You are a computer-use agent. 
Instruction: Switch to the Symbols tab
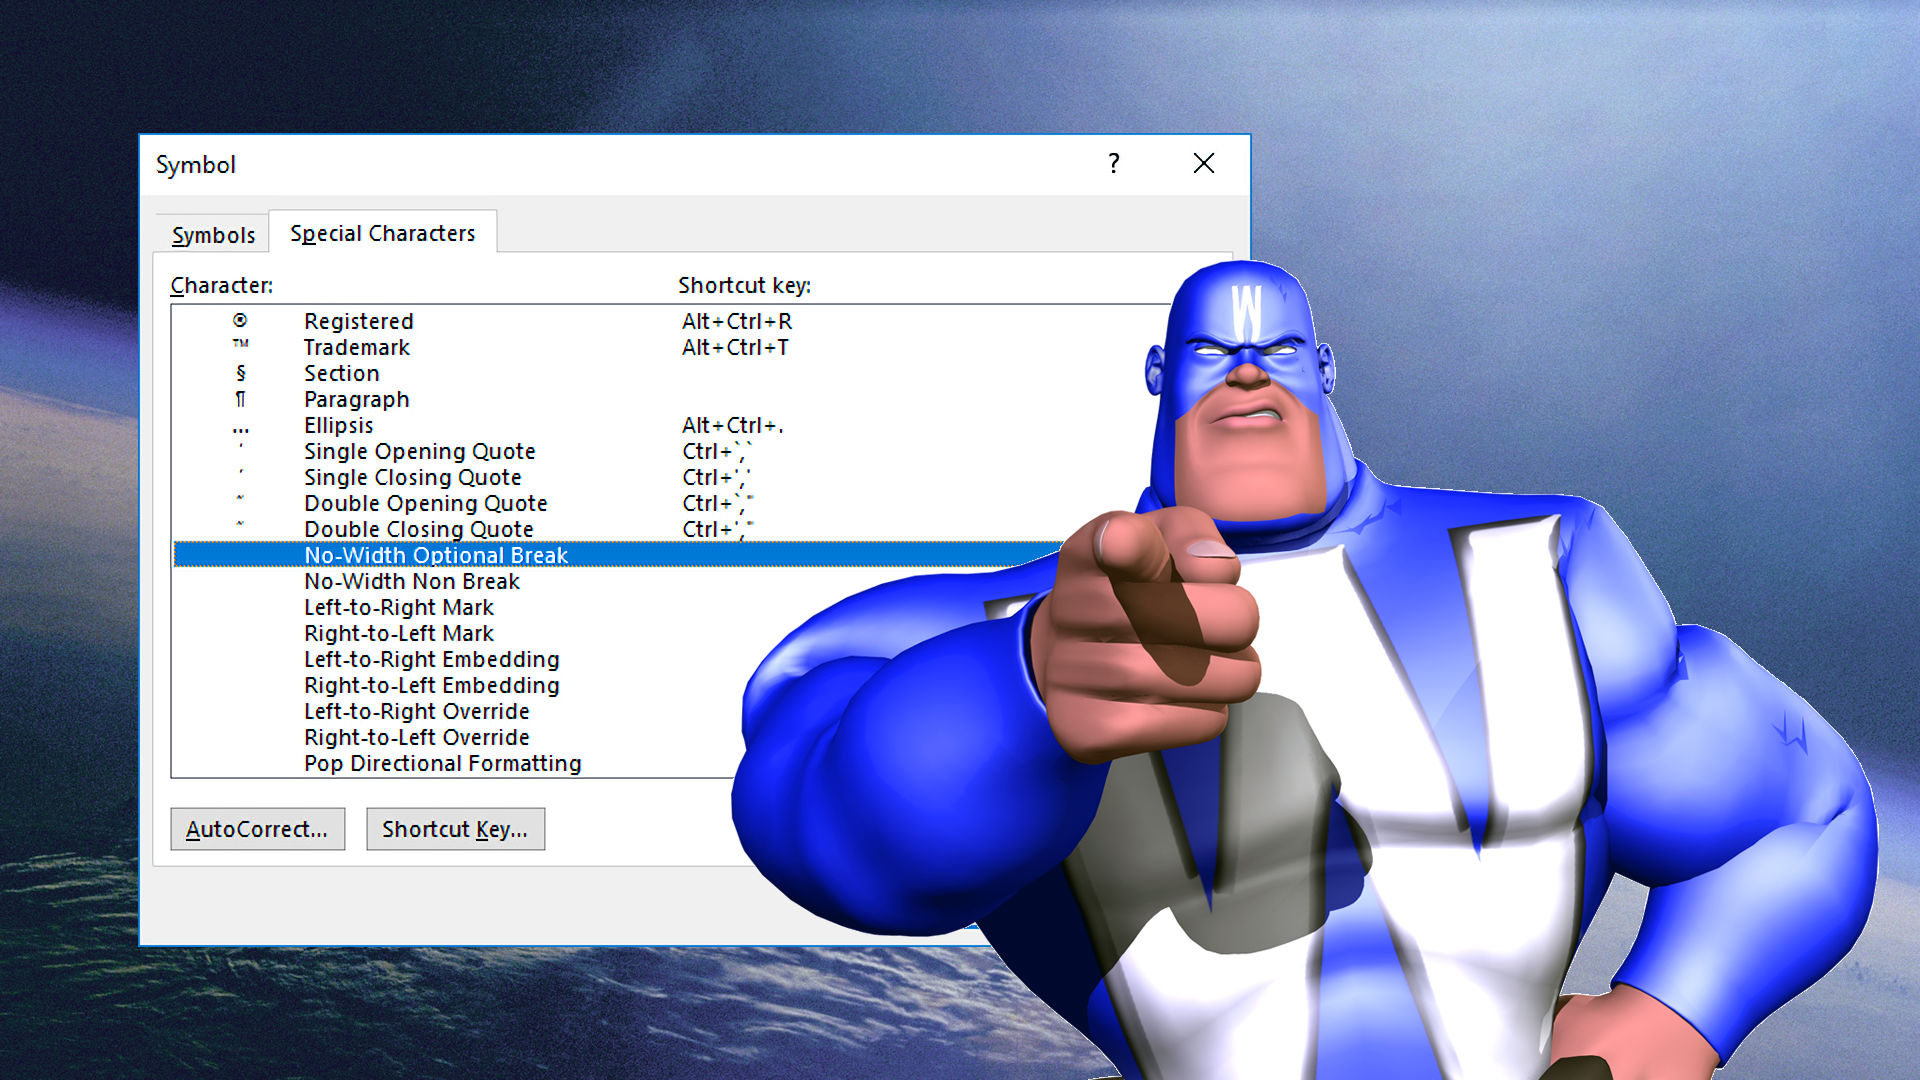(x=214, y=233)
